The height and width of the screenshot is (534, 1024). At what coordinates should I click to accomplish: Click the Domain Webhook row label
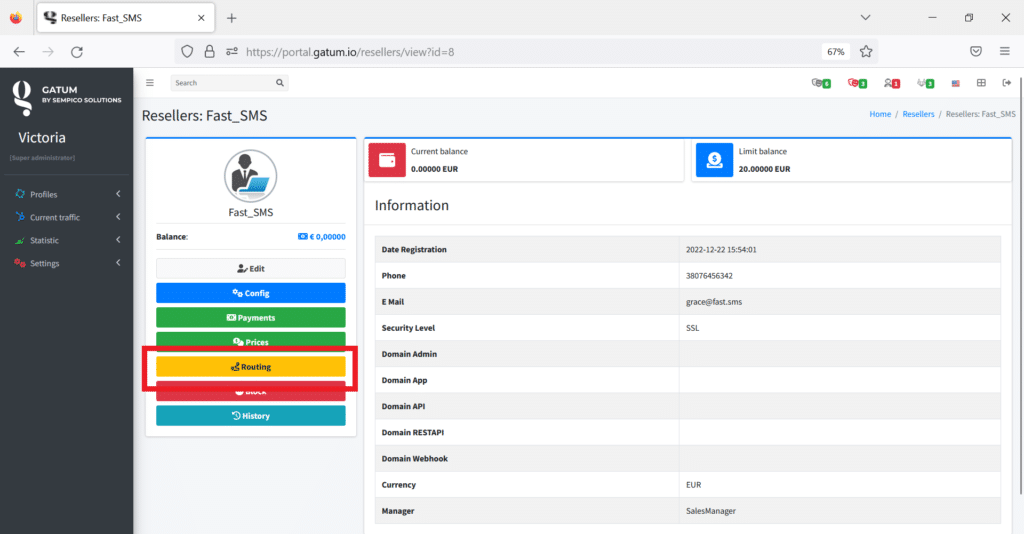click(415, 459)
